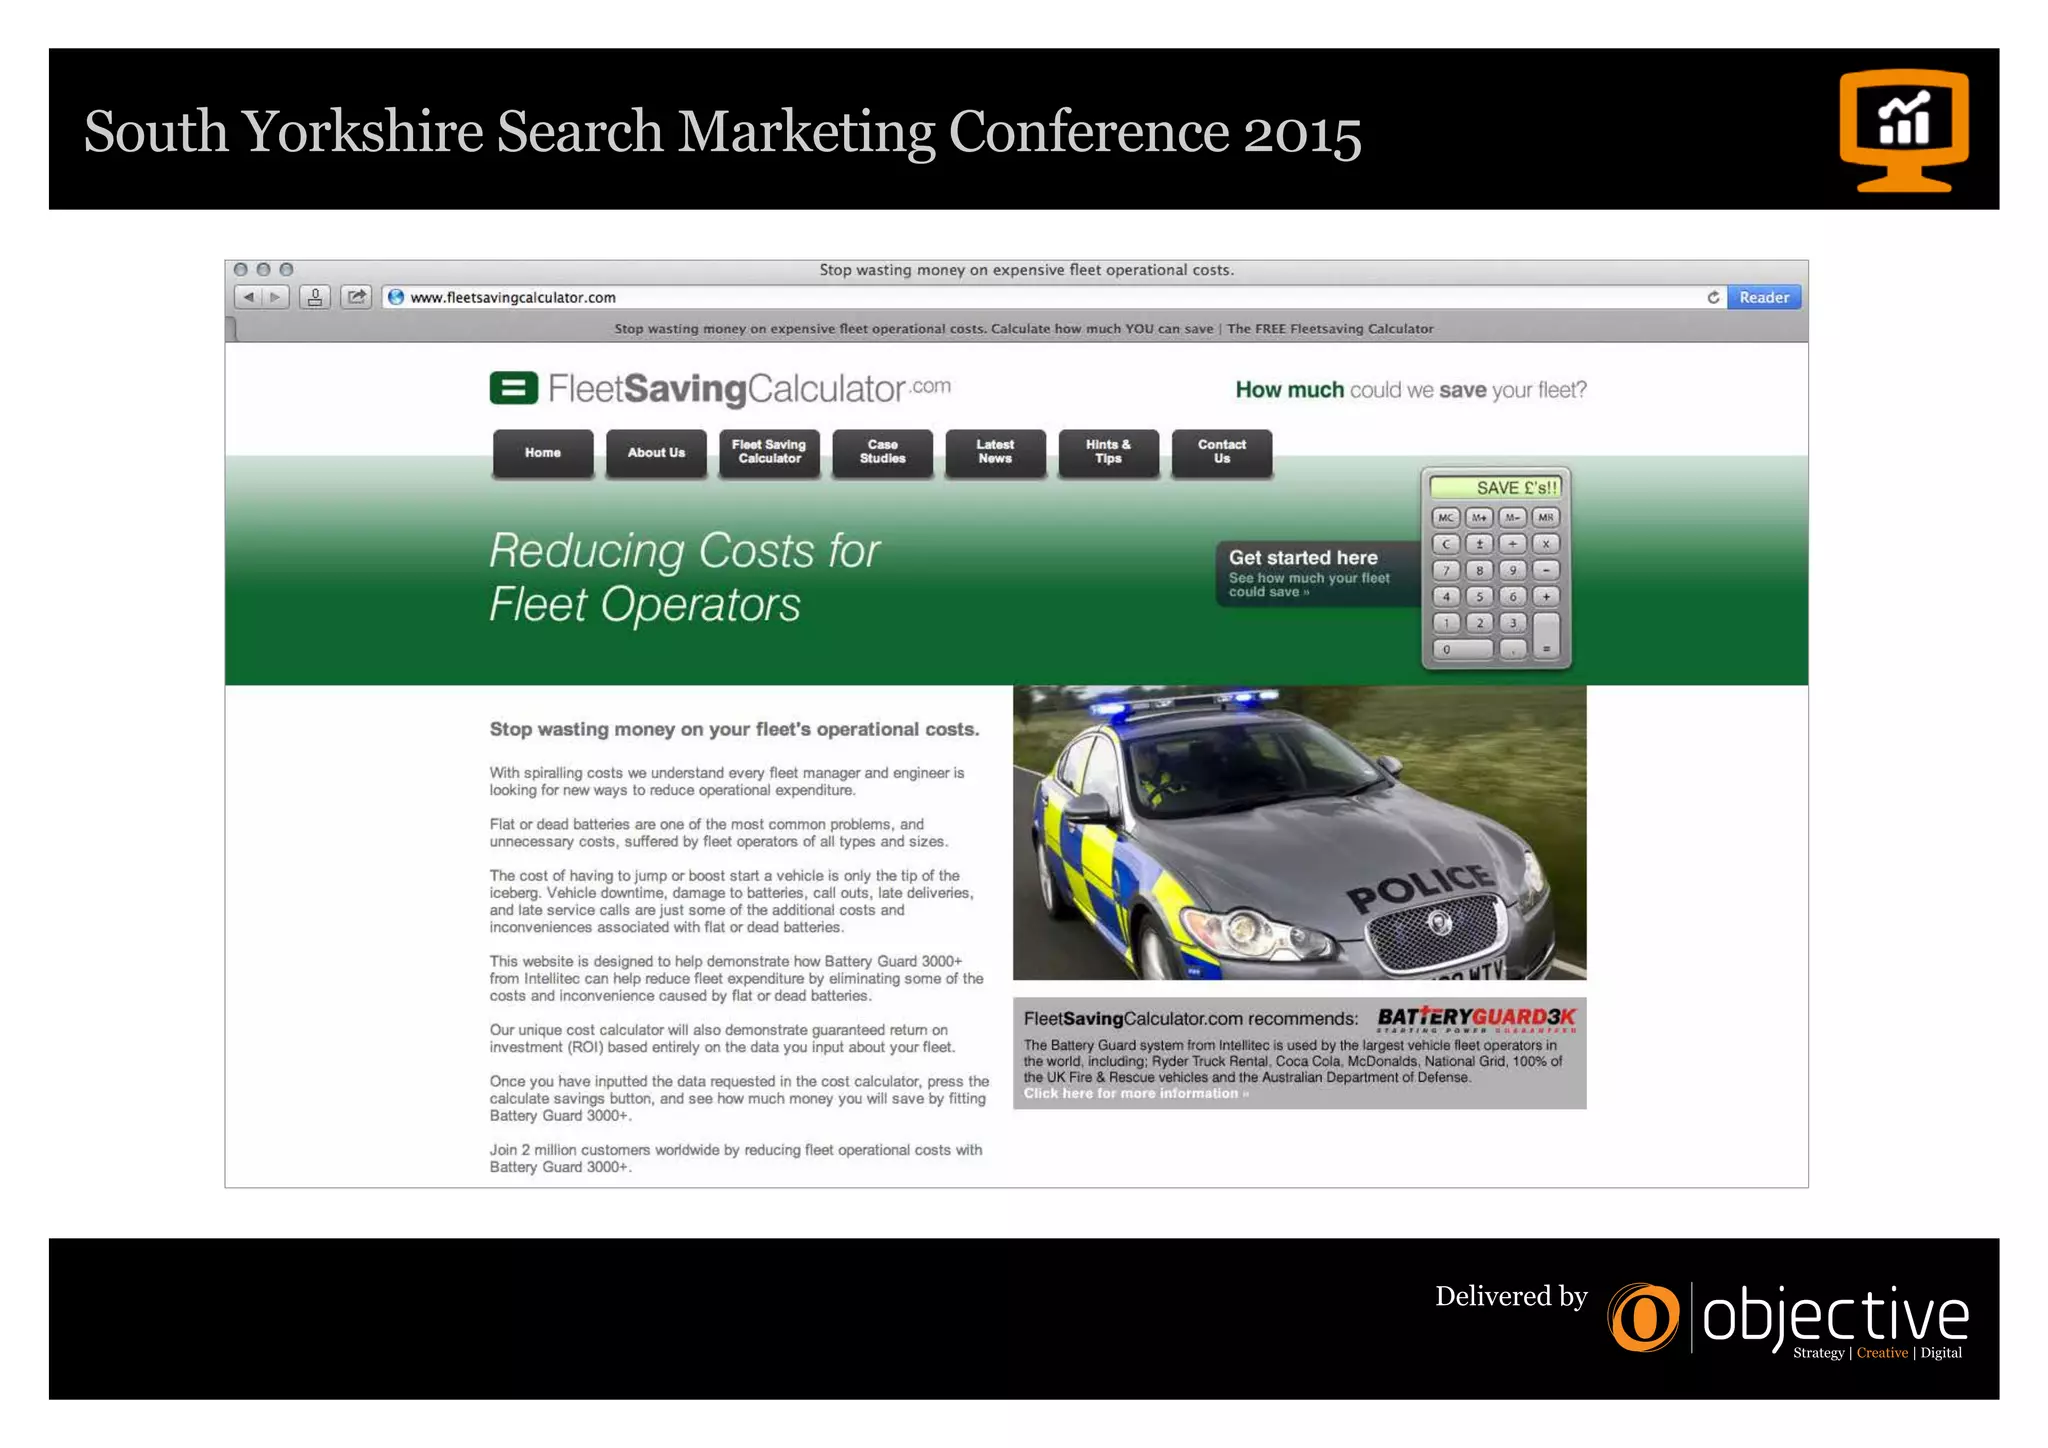Click the 1 key on the calculator
Viewport: 2048px width, 1448px height.
1446,622
